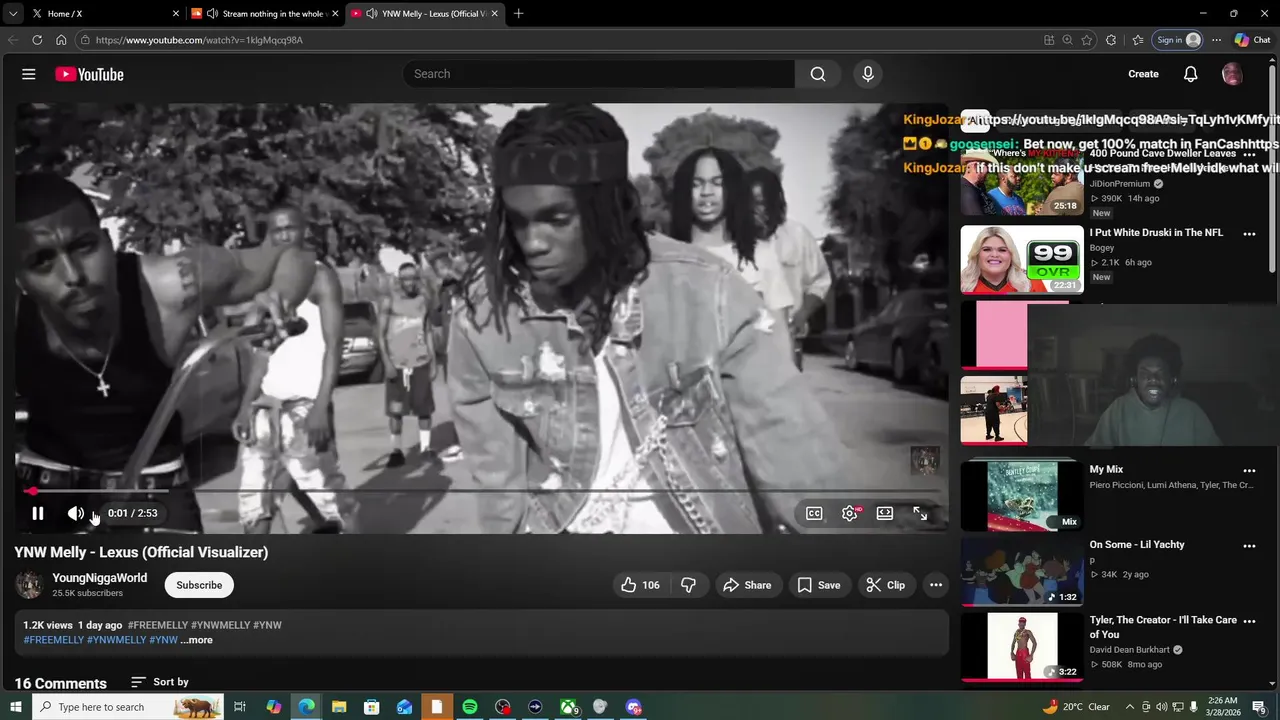Screen dimensions: 1280x720
Task: Dislike the video
Action: 688,585
